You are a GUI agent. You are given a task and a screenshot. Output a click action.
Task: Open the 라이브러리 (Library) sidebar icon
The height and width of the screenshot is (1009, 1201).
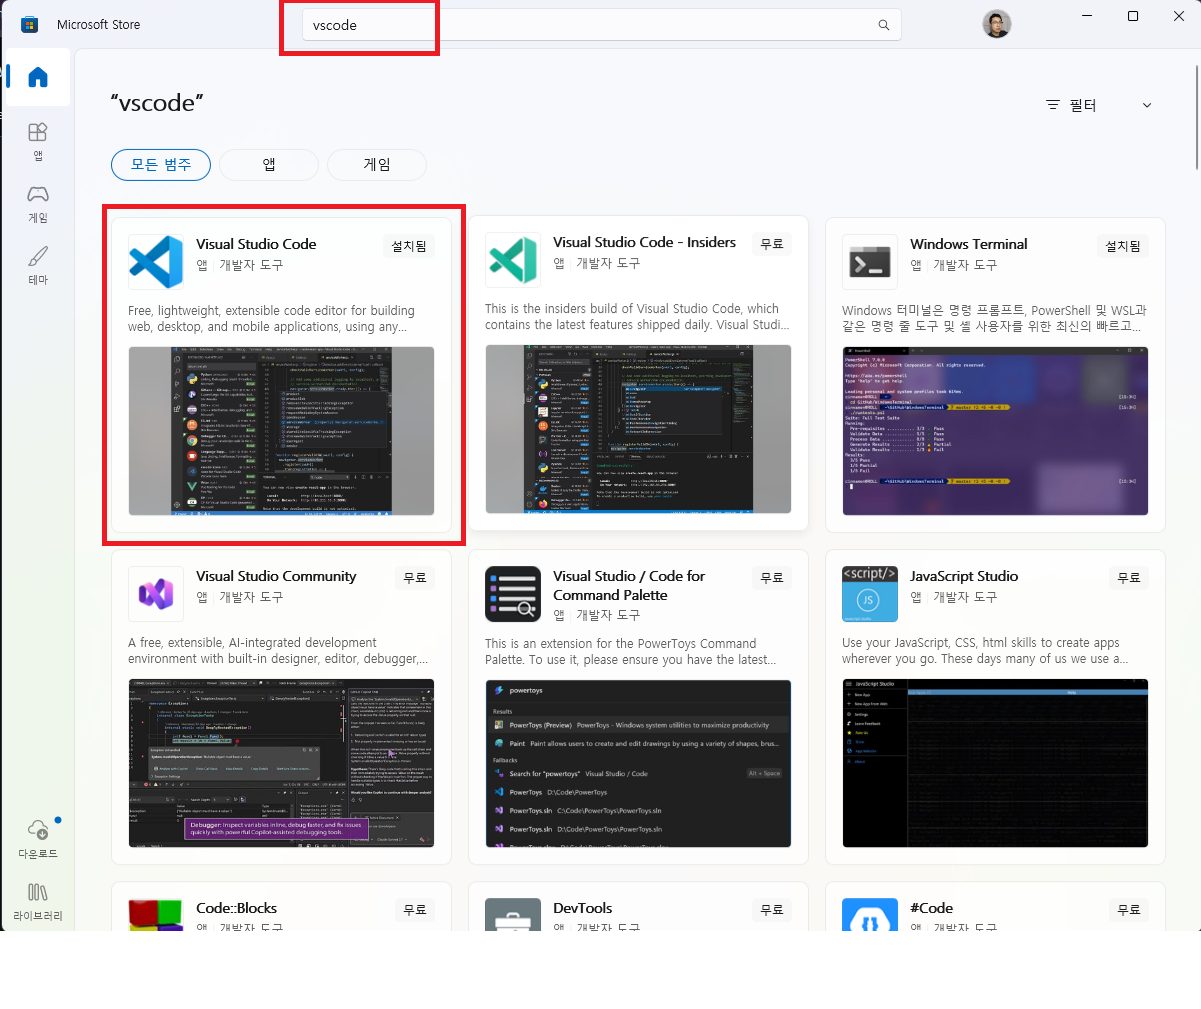[38, 900]
